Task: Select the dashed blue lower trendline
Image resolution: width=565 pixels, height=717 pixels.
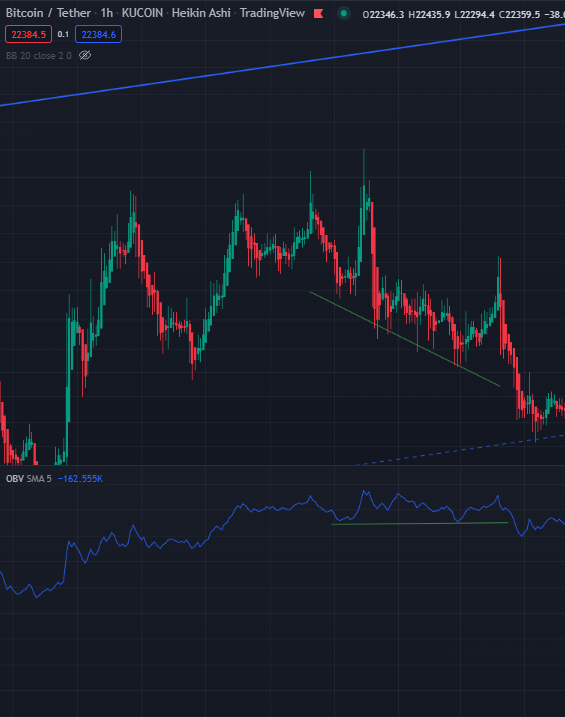Action: pyautogui.click(x=461, y=449)
